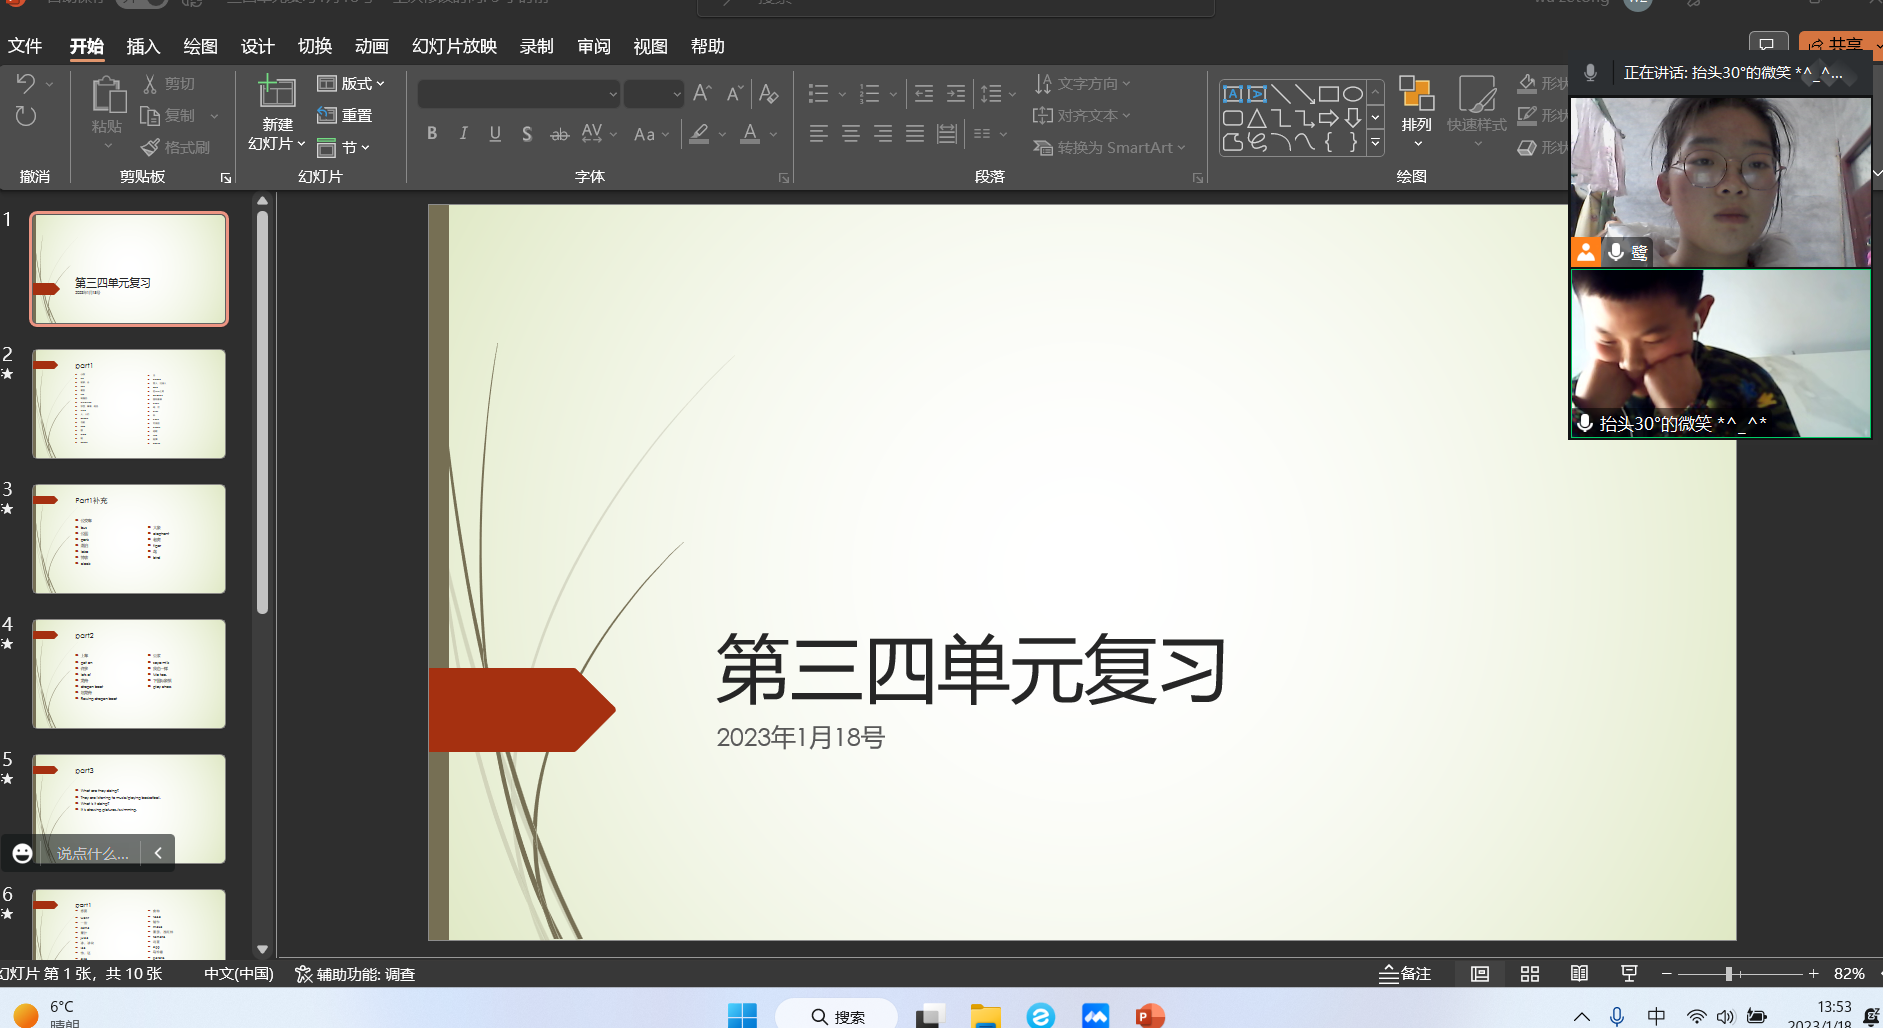Reset the slide layout

pyautogui.click(x=345, y=116)
